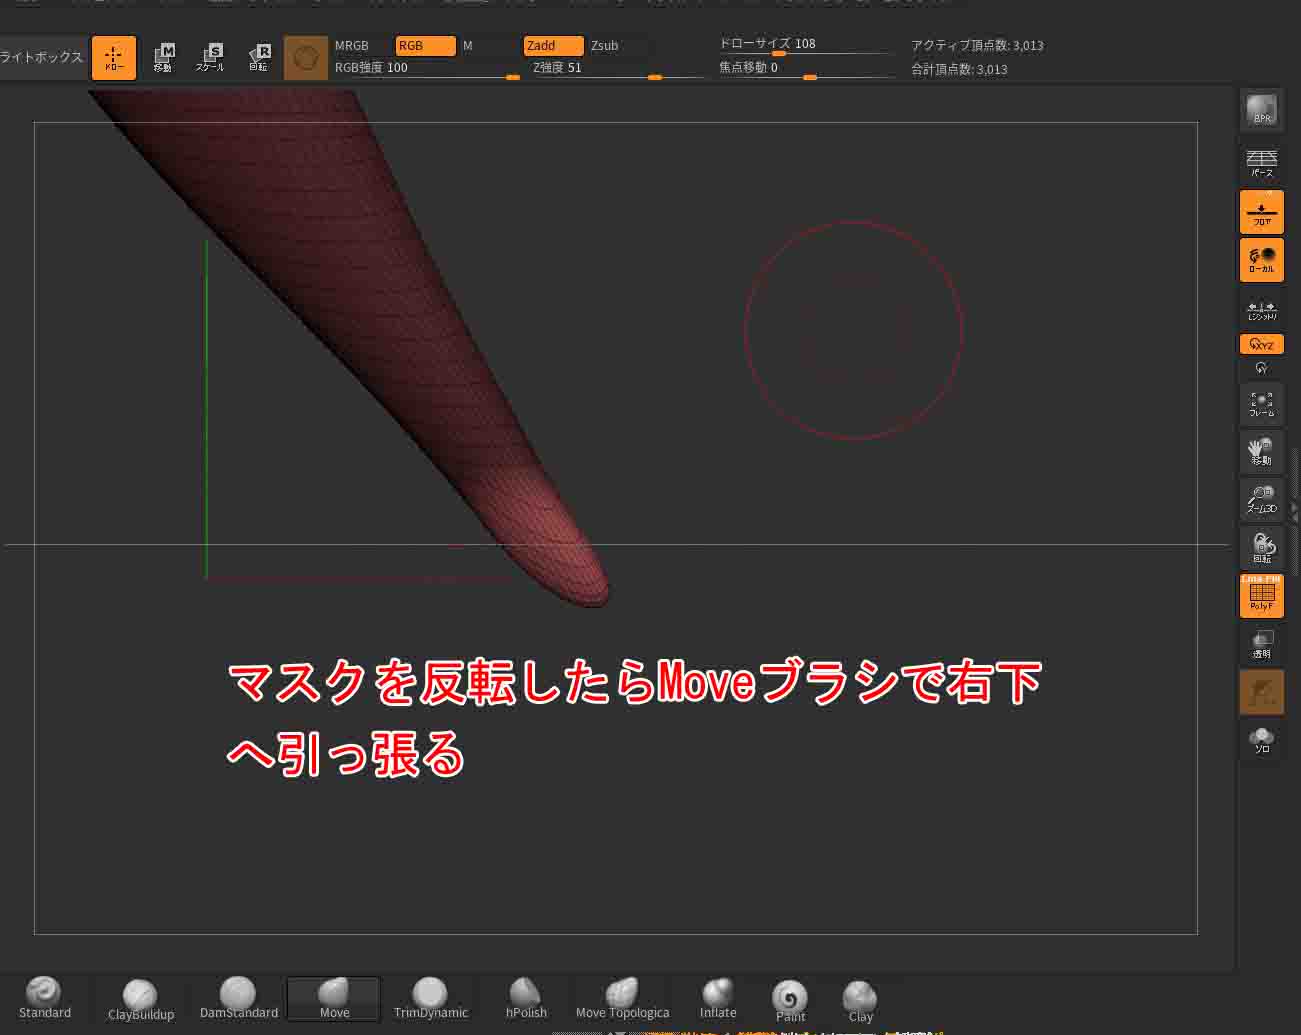1301x1035 pixels.
Task: Toggle the PolyF wireframe display
Action: pos(1261,596)
